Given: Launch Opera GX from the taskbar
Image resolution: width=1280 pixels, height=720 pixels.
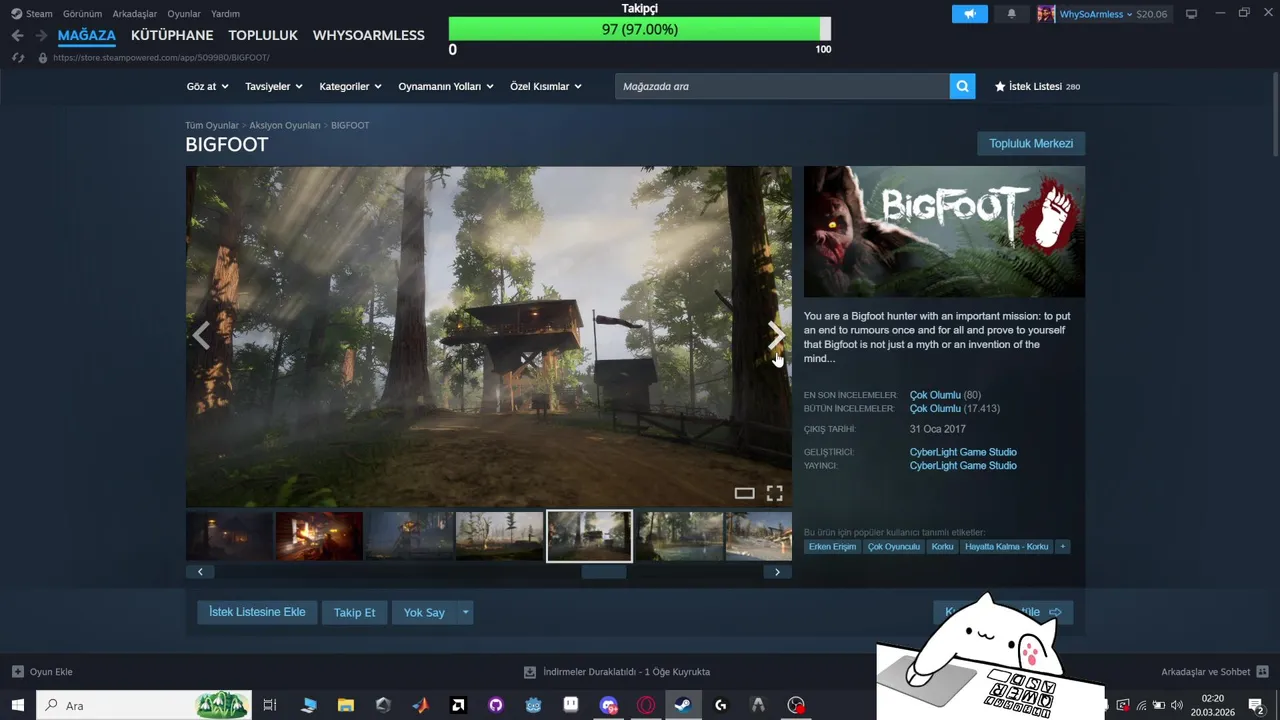Looking at the screenshot, I should [646, 705].
